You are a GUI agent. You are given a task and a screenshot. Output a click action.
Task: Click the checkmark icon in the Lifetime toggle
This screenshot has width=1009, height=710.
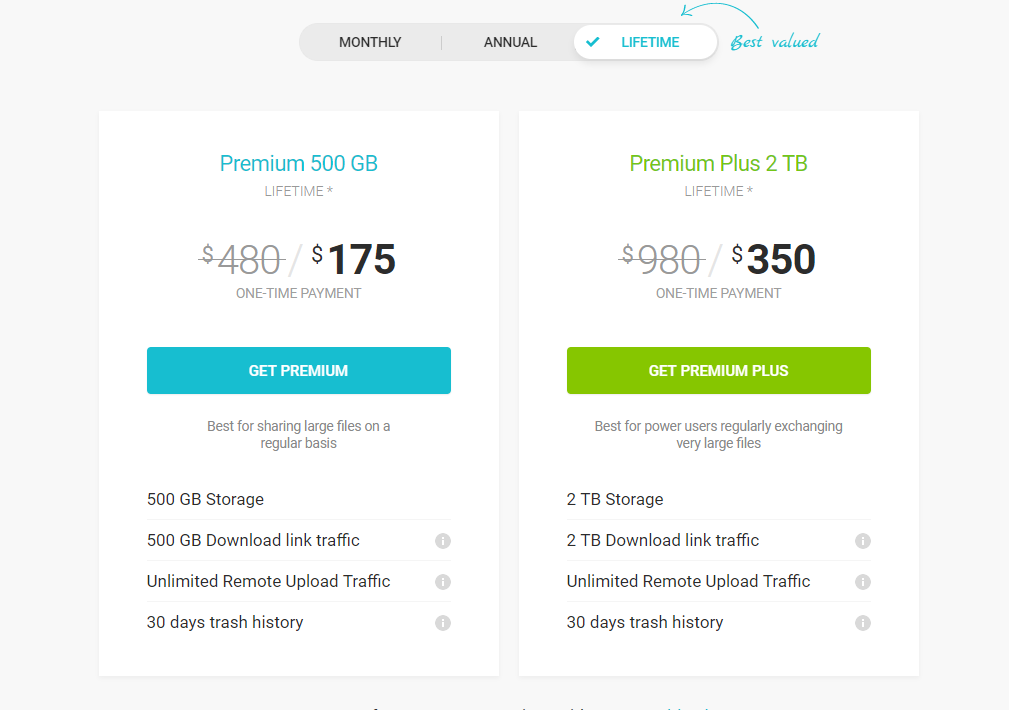[593, 42]
